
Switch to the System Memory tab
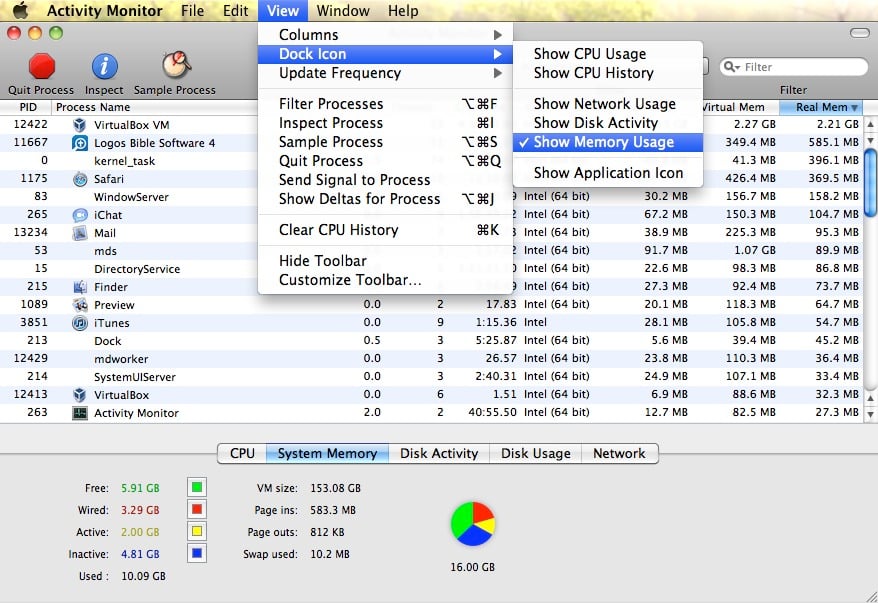[x=327, y=453]
